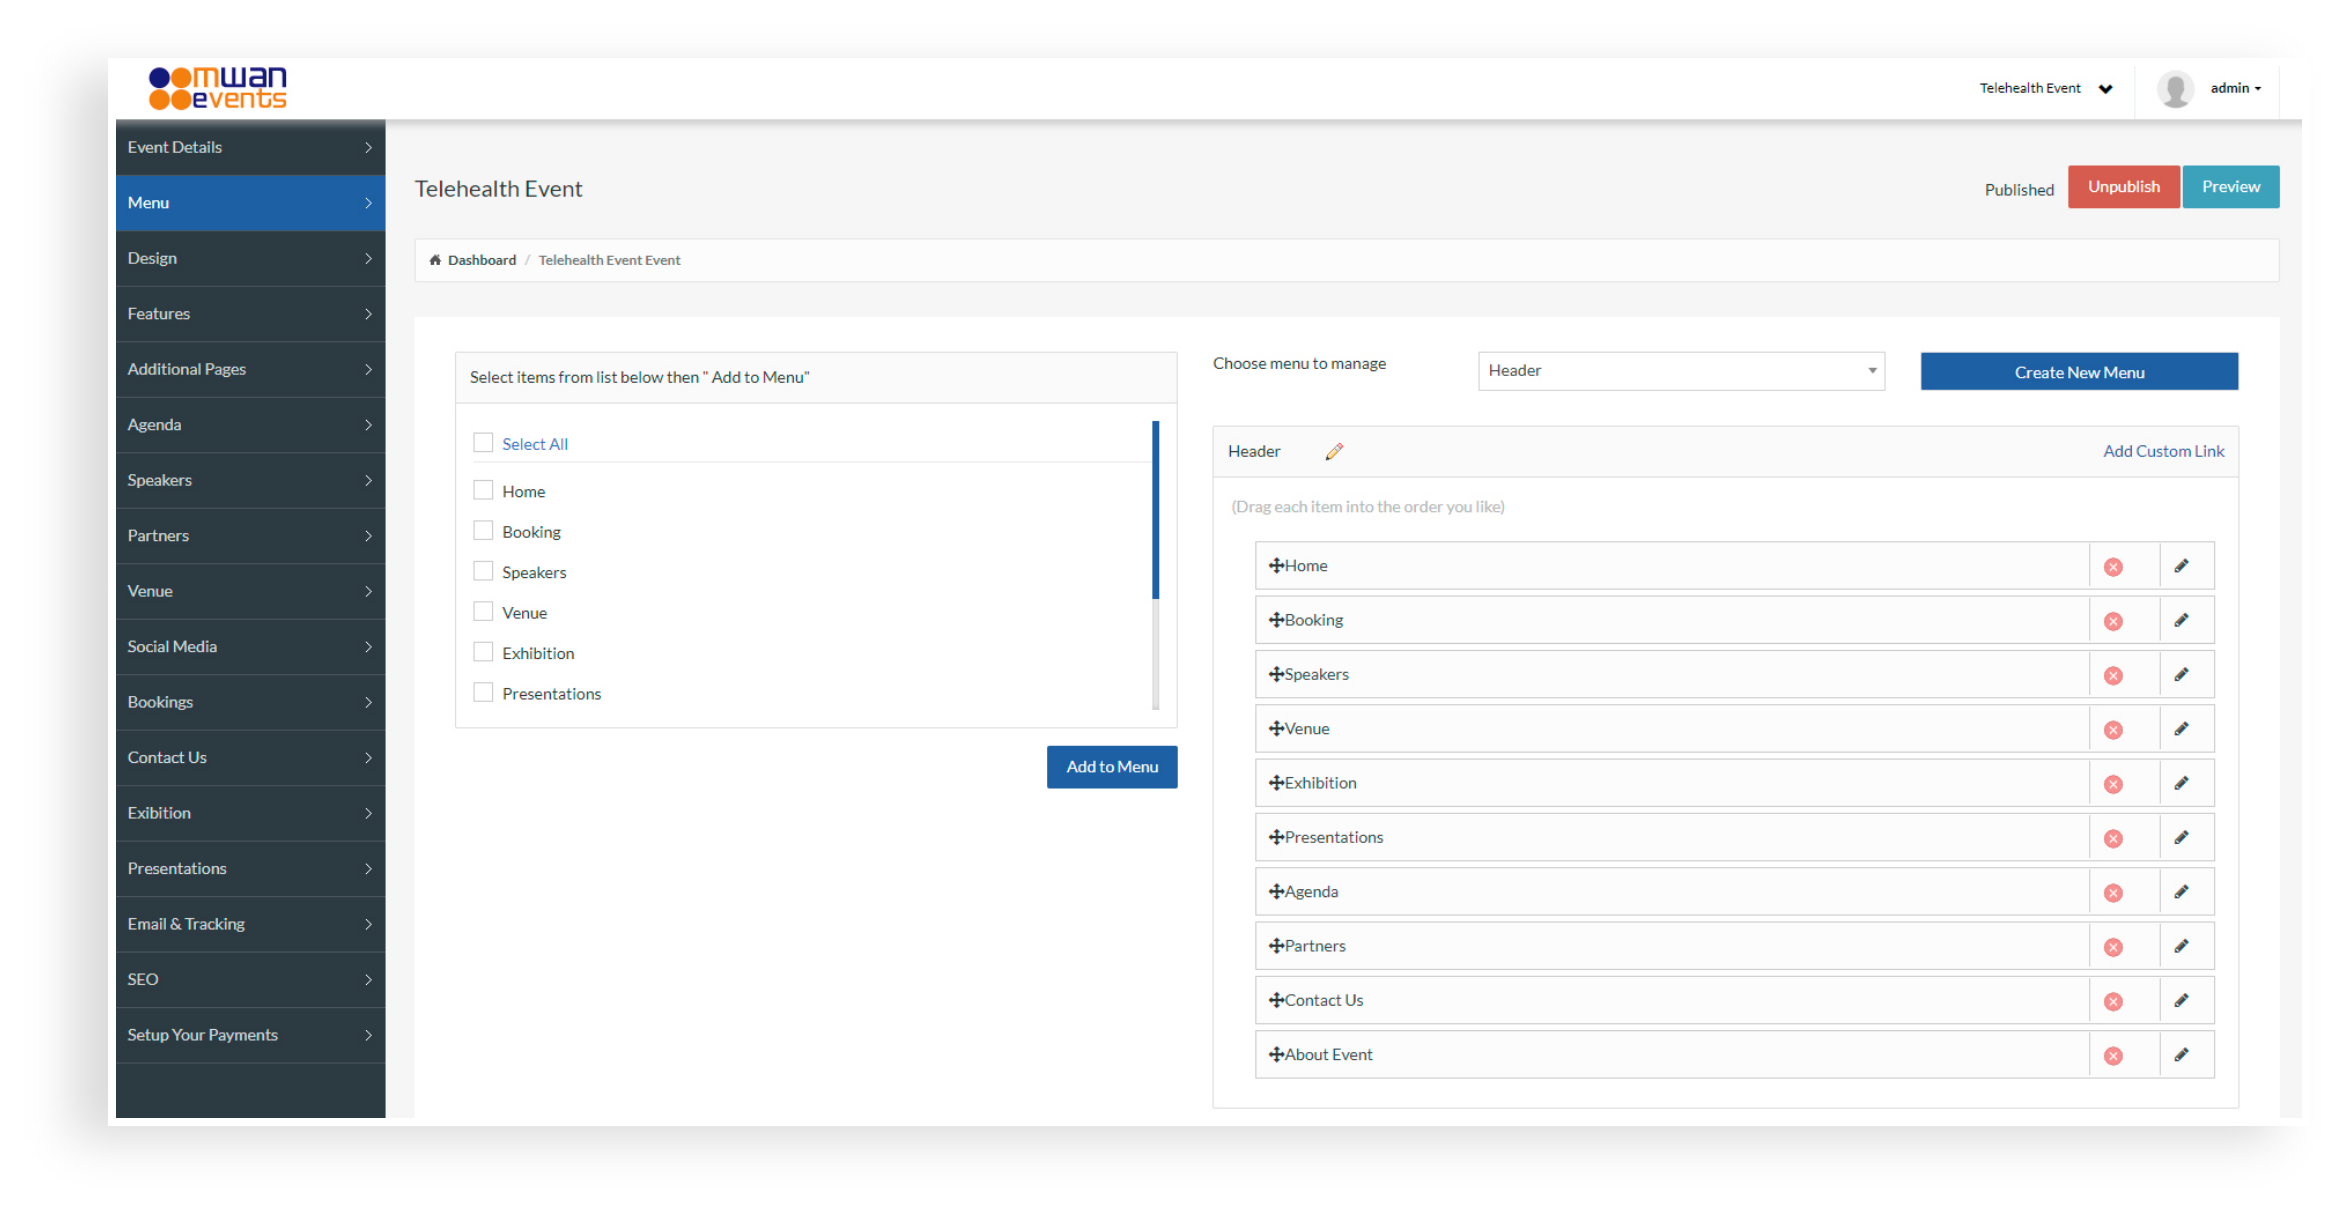Open the admin user avatar
Viewport: 2346px width, 1212px height.
pos(2175,89)
